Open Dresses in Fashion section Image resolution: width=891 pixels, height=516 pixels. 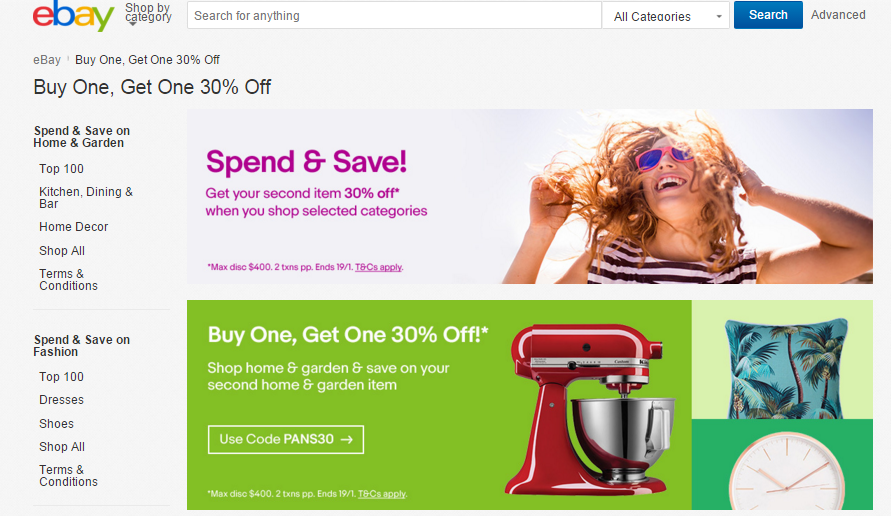coord(61,400)
